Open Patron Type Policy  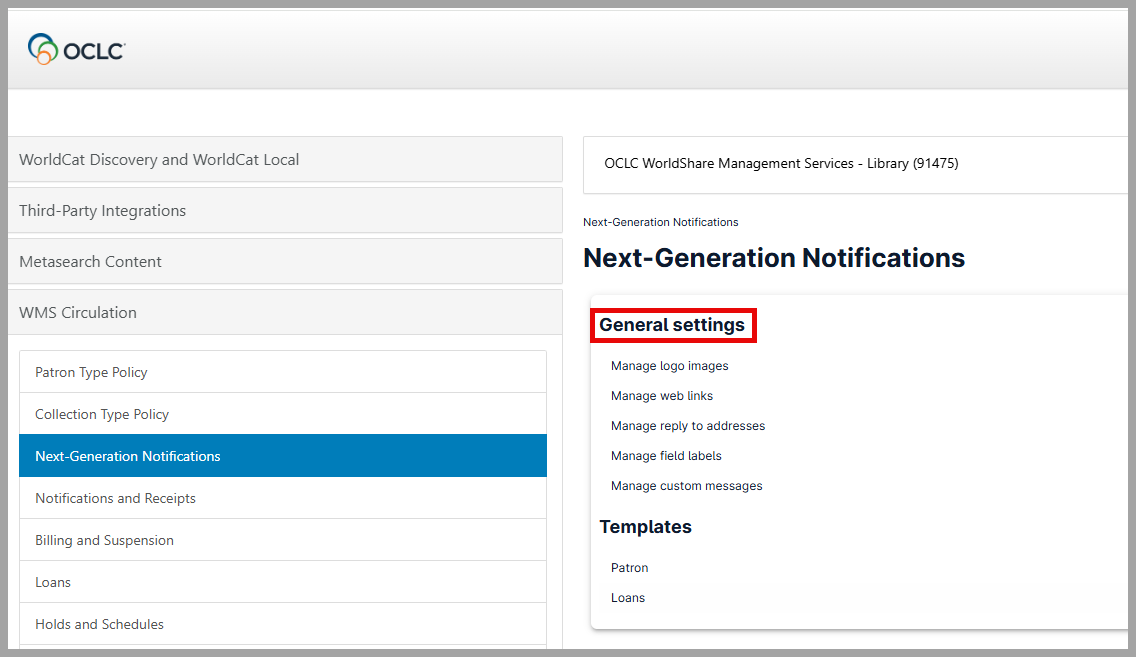(x=283, y=372)
